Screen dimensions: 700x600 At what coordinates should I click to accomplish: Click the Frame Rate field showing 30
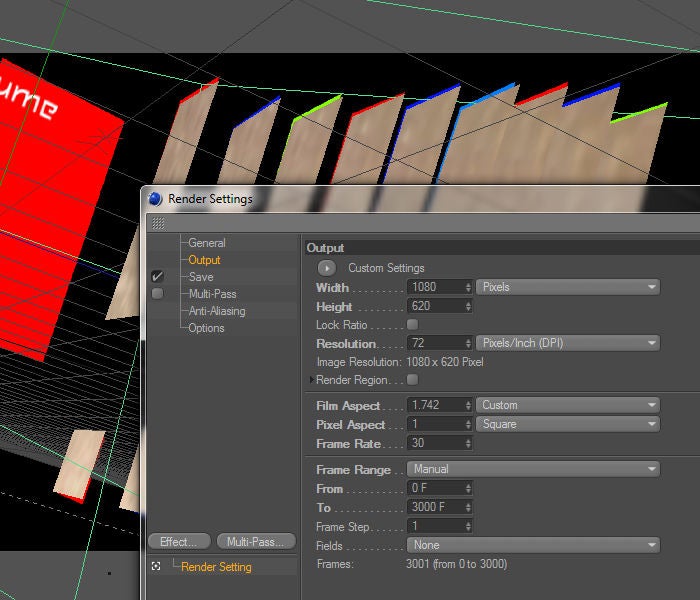click(436, 443)
